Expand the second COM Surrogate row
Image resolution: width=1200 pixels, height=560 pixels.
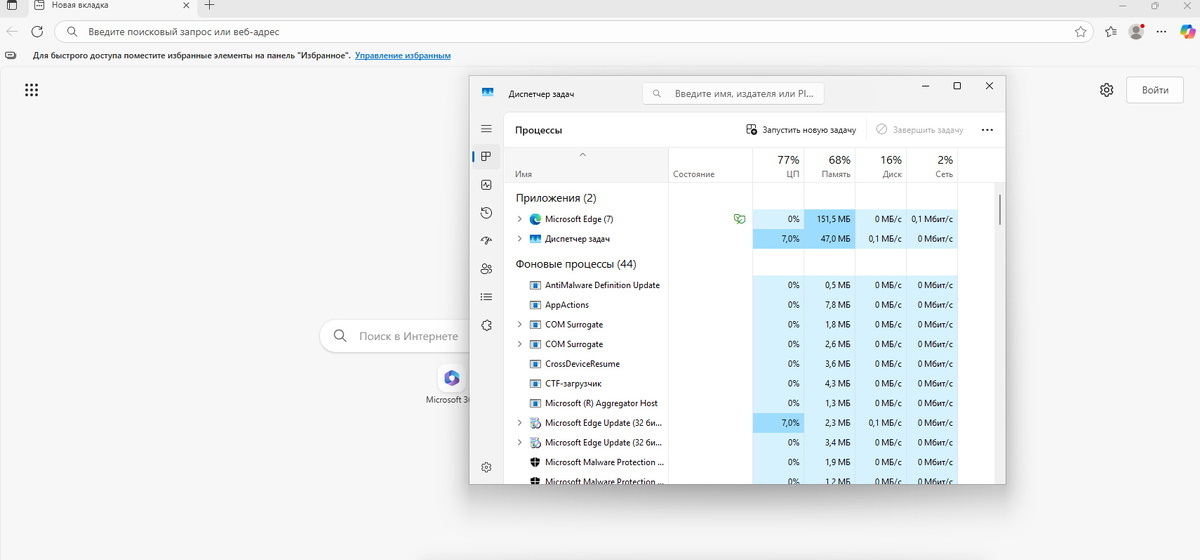[x=519, y=344]
